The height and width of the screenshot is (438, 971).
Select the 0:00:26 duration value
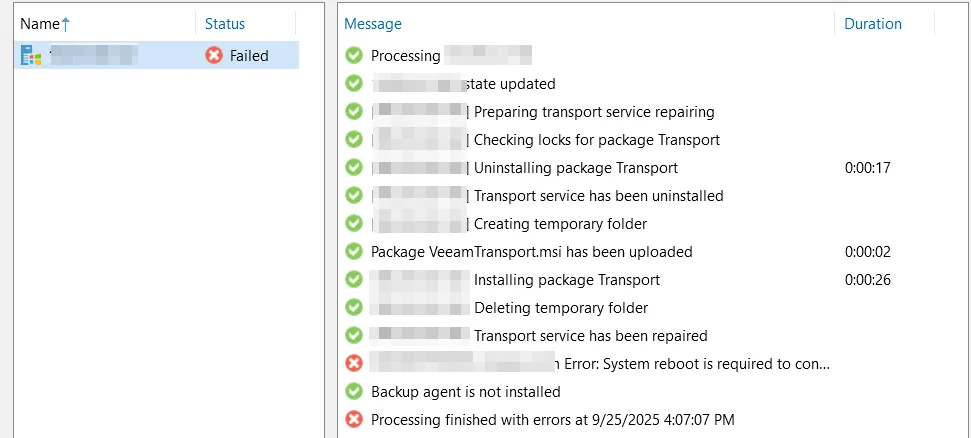(868, 280)
